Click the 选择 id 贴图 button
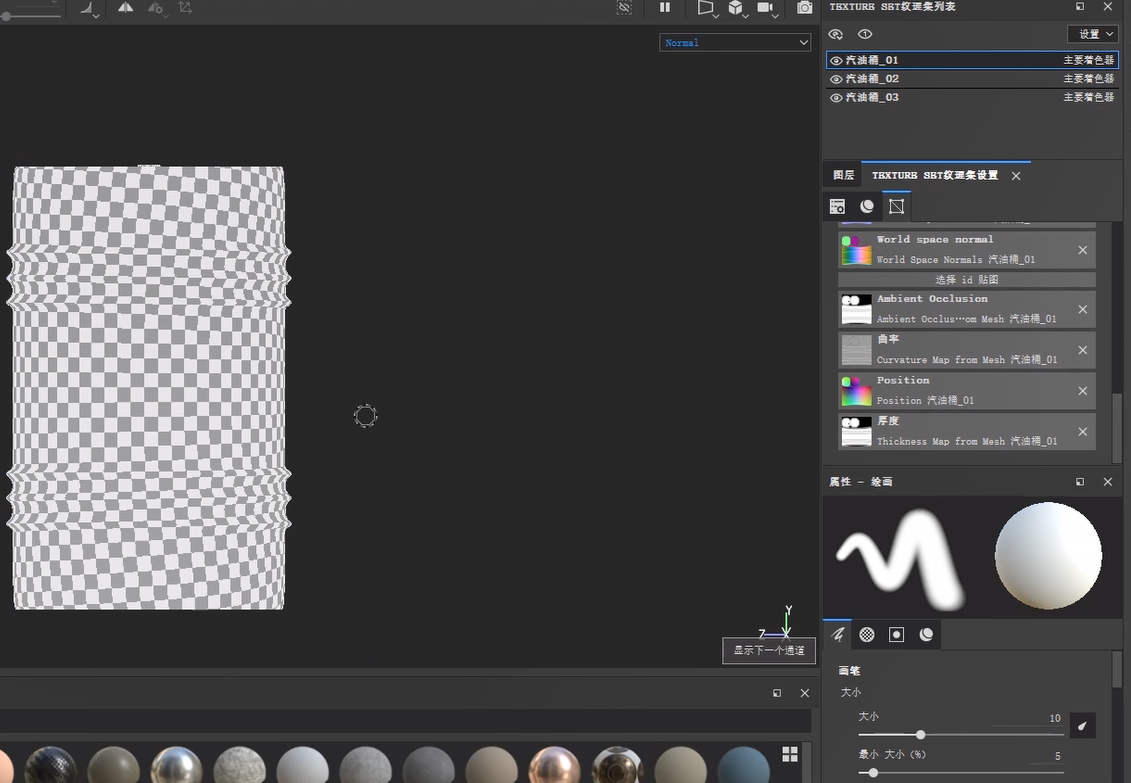 966,280
